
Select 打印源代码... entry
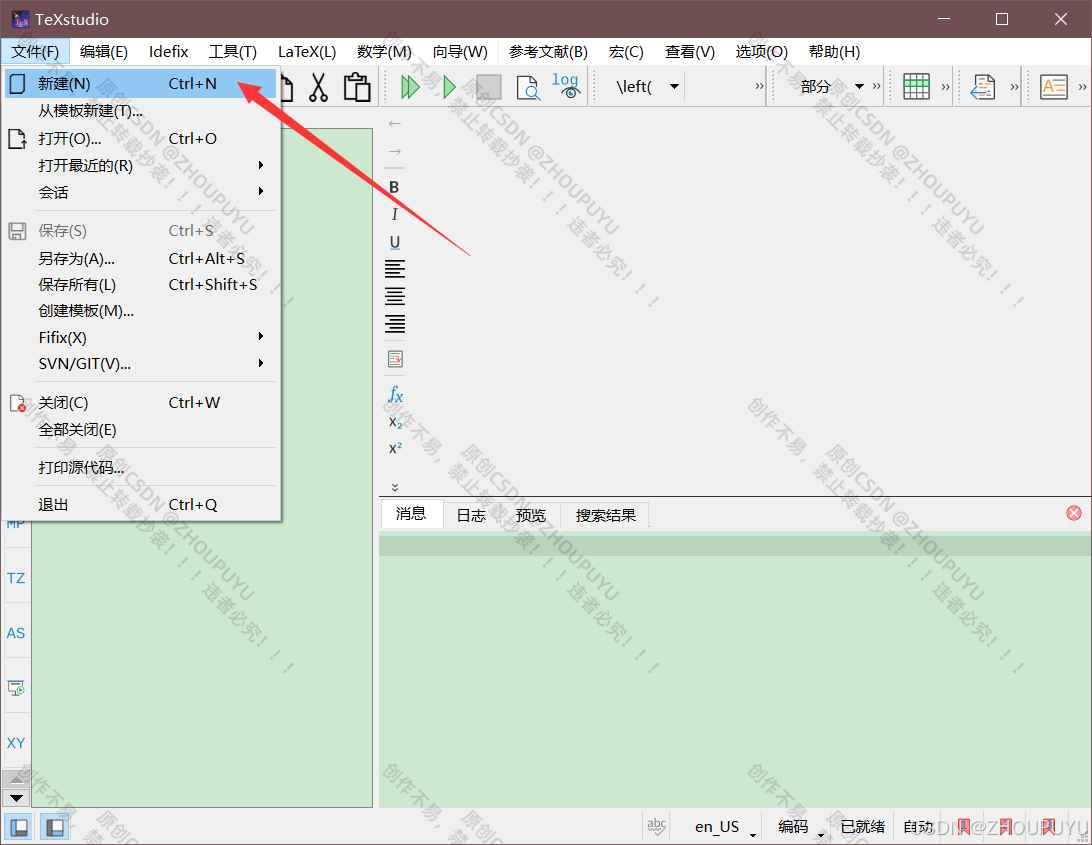click(x=141, y=467)
